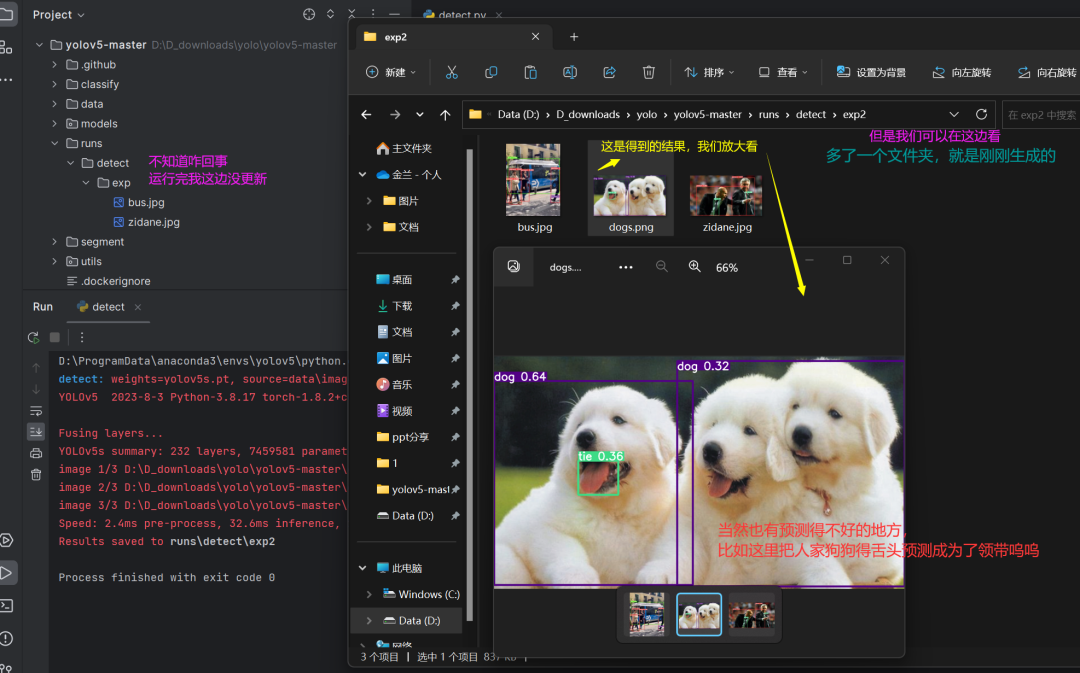Click the search exp2 input field
The height and width of the screenshot is (673, 1080).
click(1041, 115)
